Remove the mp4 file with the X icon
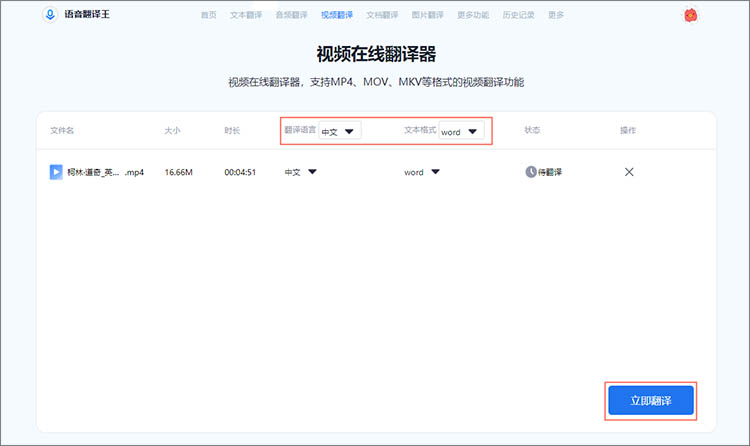Viewport: 750px width, 446px height. 629,172
